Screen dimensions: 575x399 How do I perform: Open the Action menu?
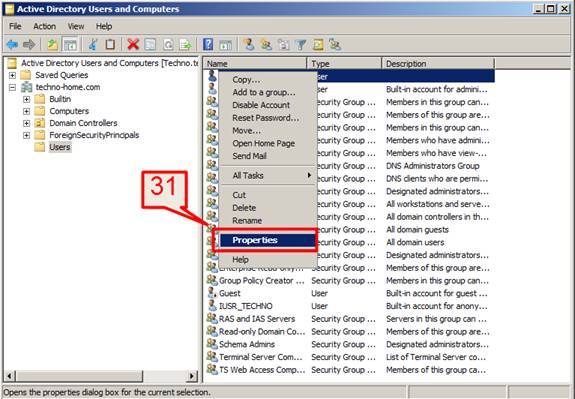pos(45,26)
